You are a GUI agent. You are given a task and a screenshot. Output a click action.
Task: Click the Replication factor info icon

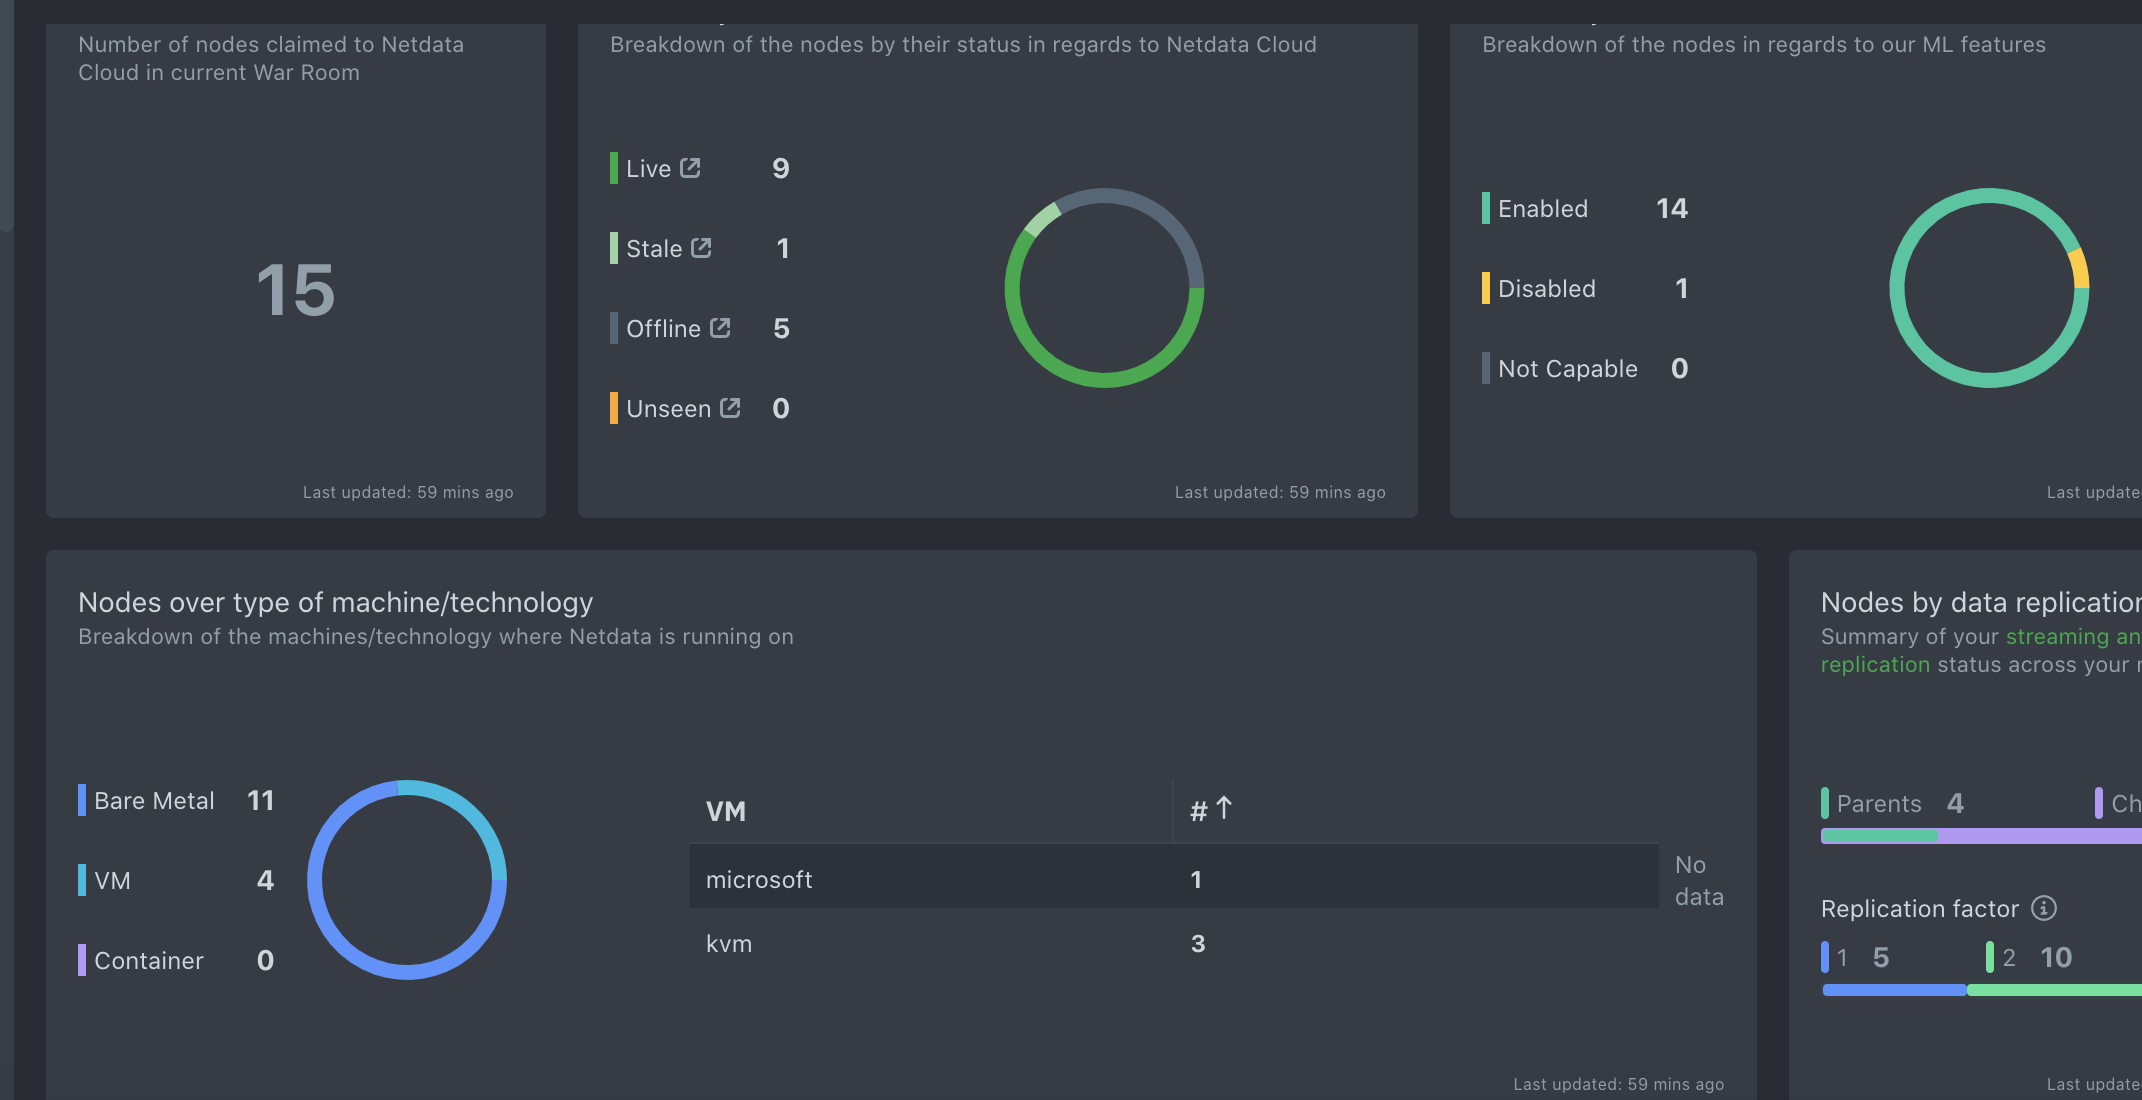point(2046,908)
